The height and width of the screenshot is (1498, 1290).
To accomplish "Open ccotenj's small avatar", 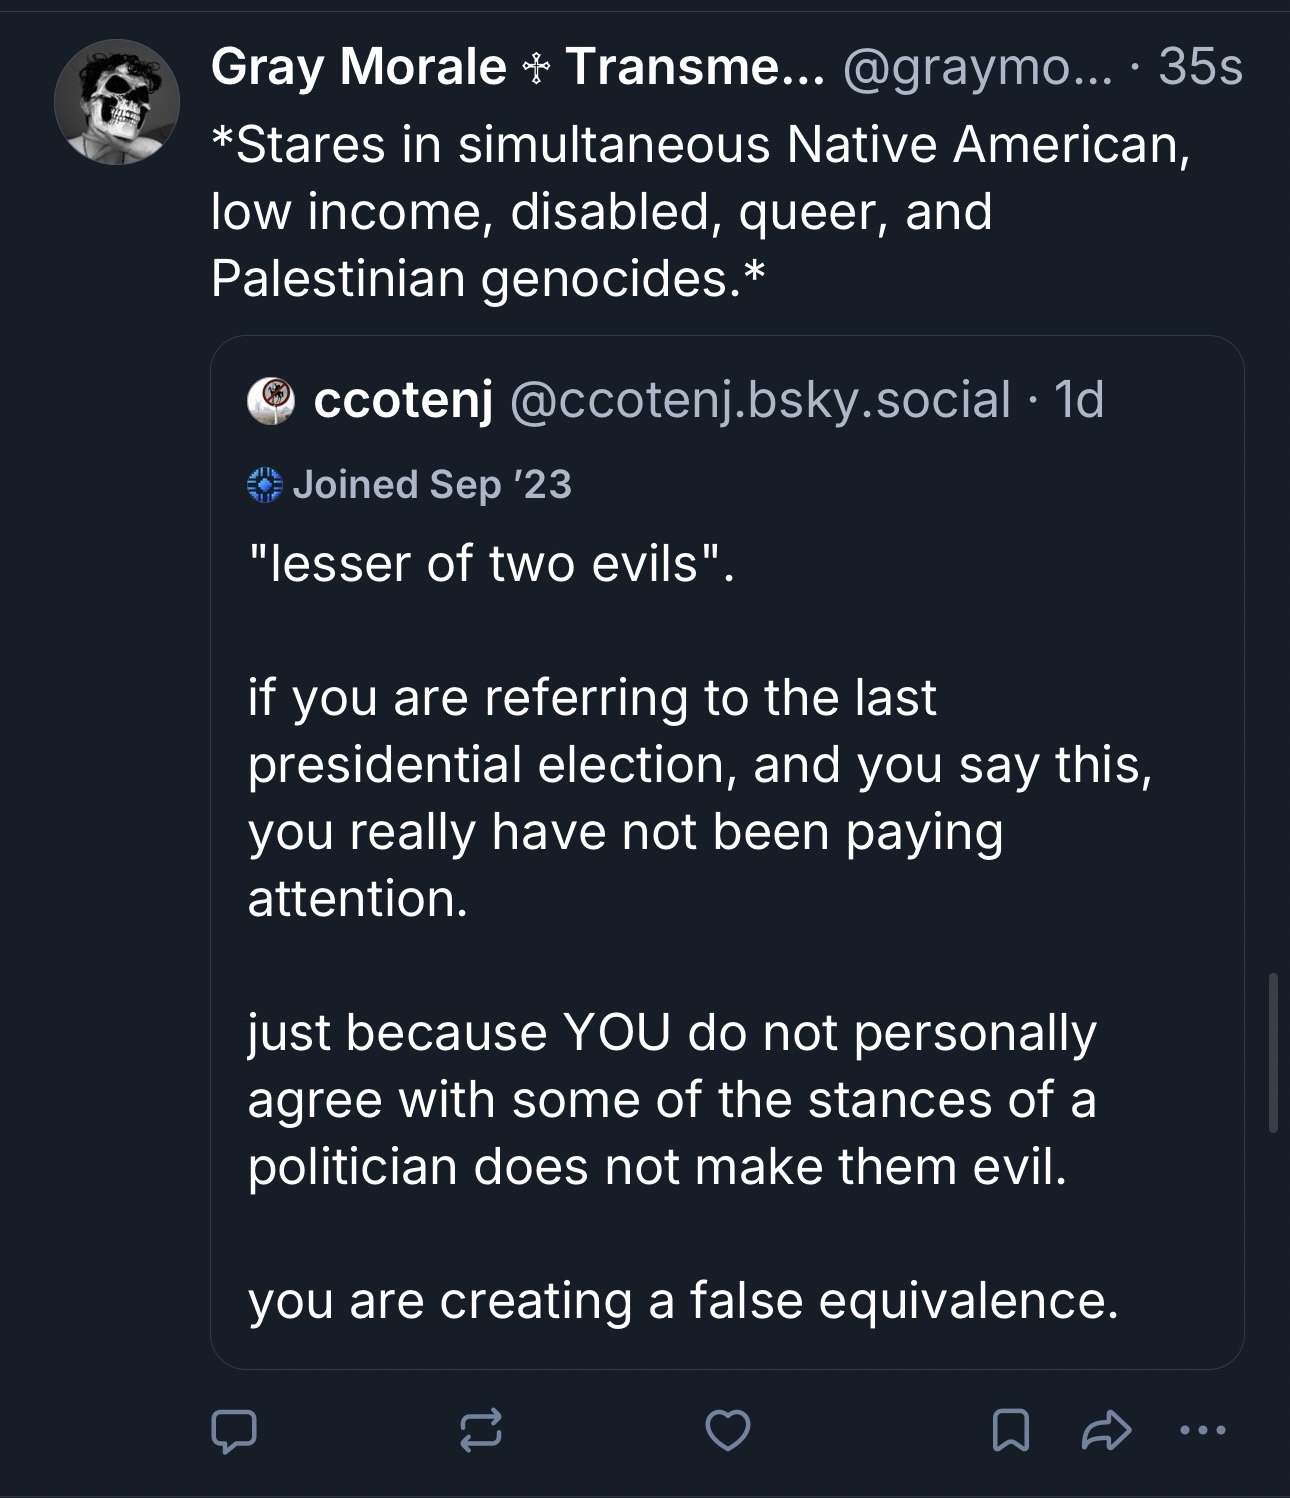I will pos(270,401).
